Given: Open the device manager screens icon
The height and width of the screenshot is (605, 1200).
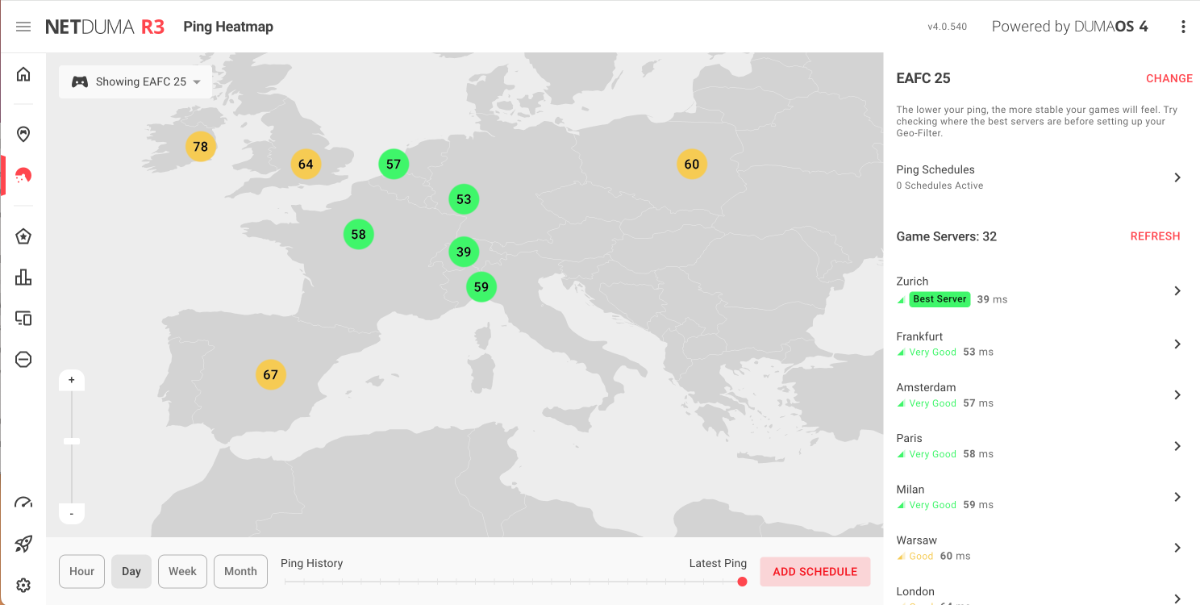Looking at the screenshot, I should [23, 318].
